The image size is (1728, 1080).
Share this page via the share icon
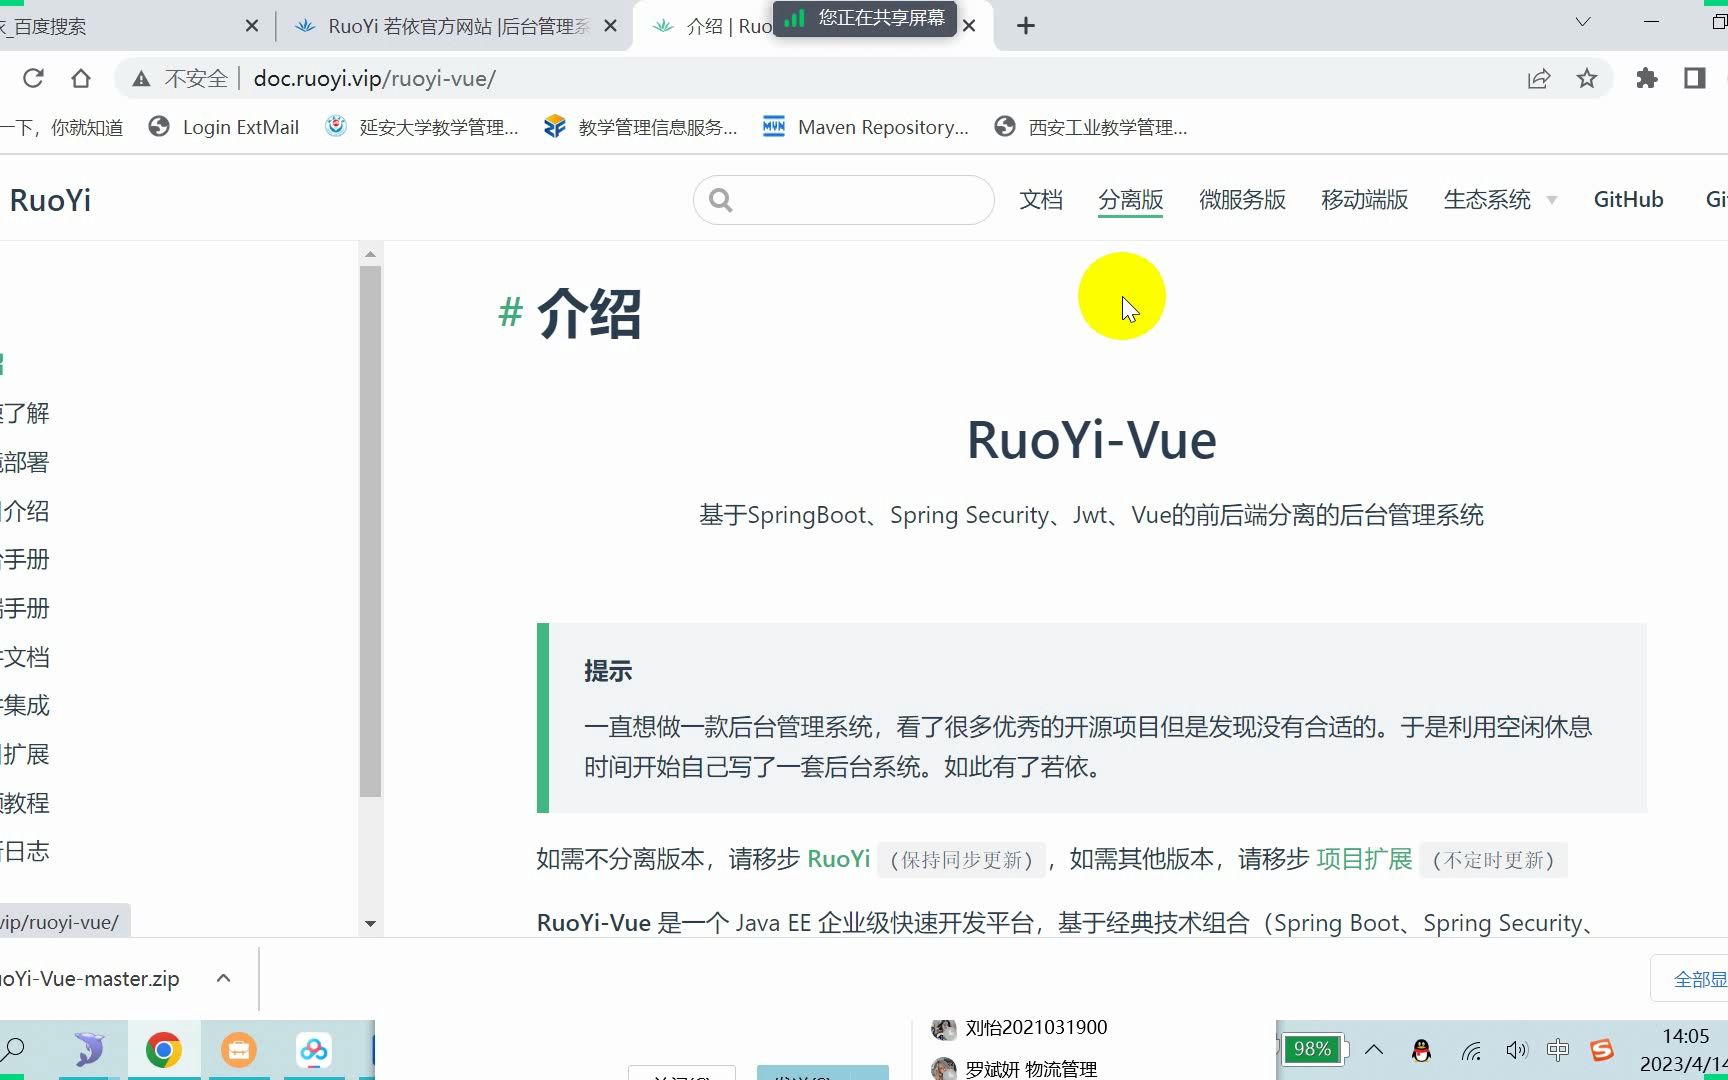pos(1539,78)
